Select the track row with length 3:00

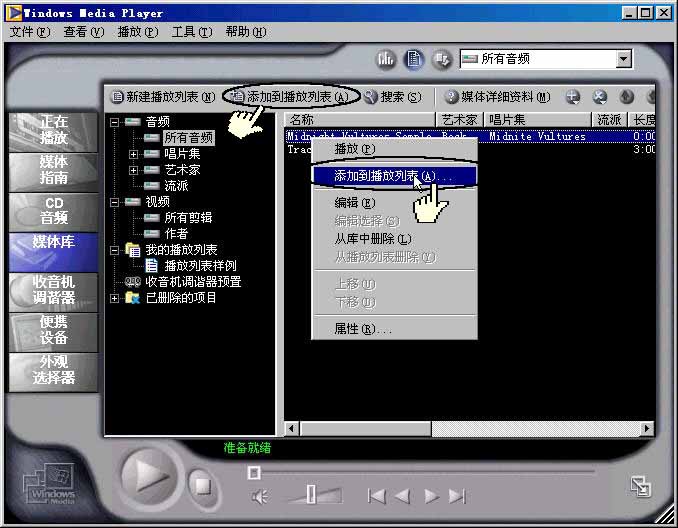[470, 150]
